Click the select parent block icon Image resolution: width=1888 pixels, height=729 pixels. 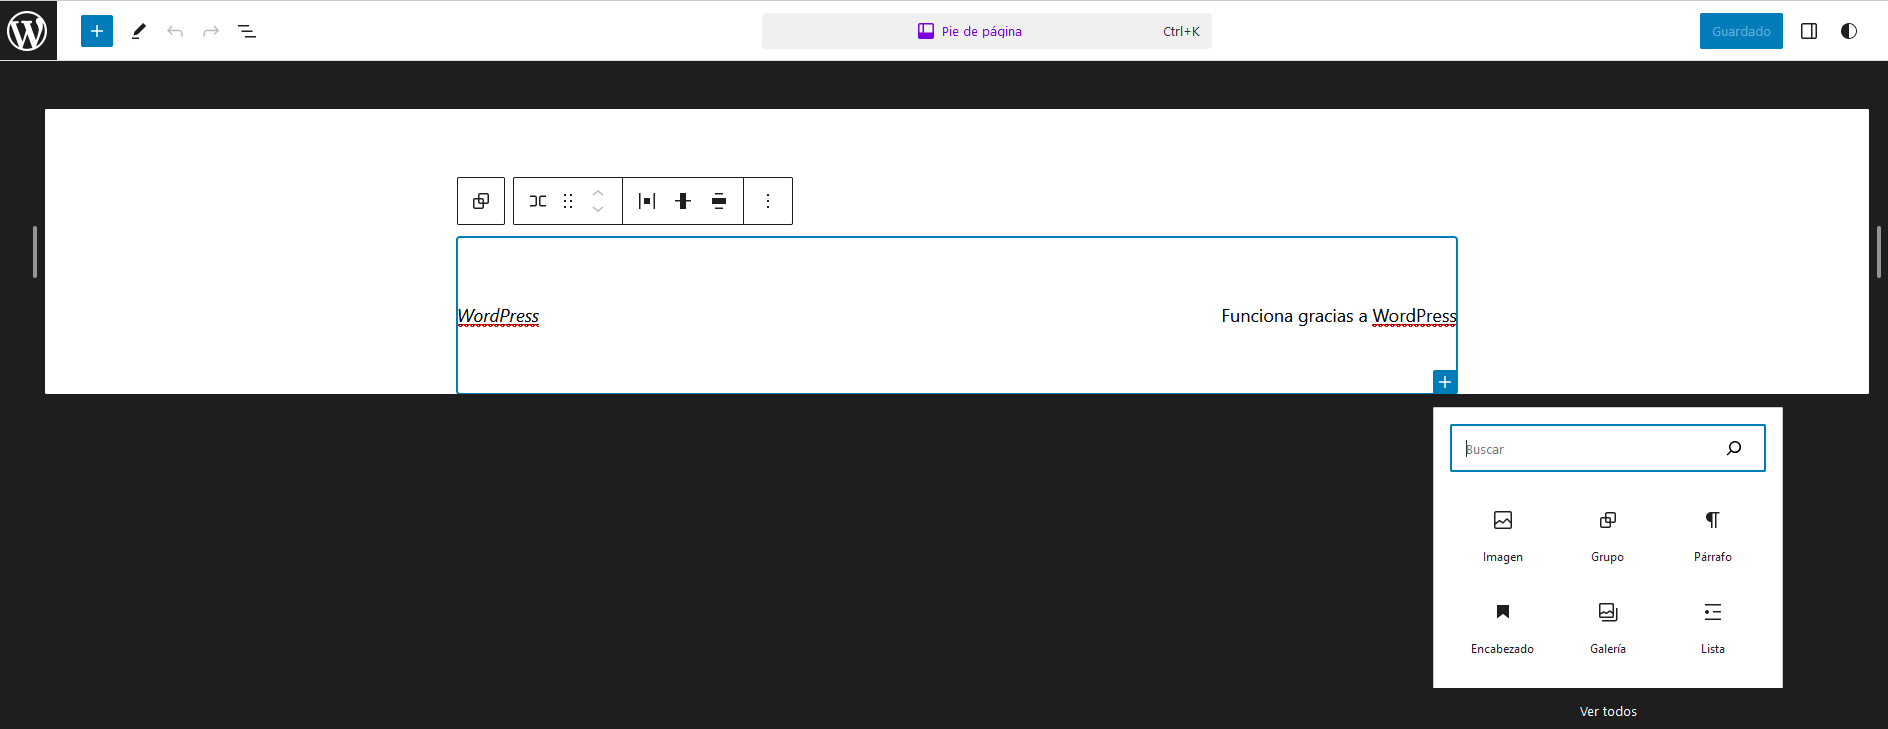click(x=481, y=201)
